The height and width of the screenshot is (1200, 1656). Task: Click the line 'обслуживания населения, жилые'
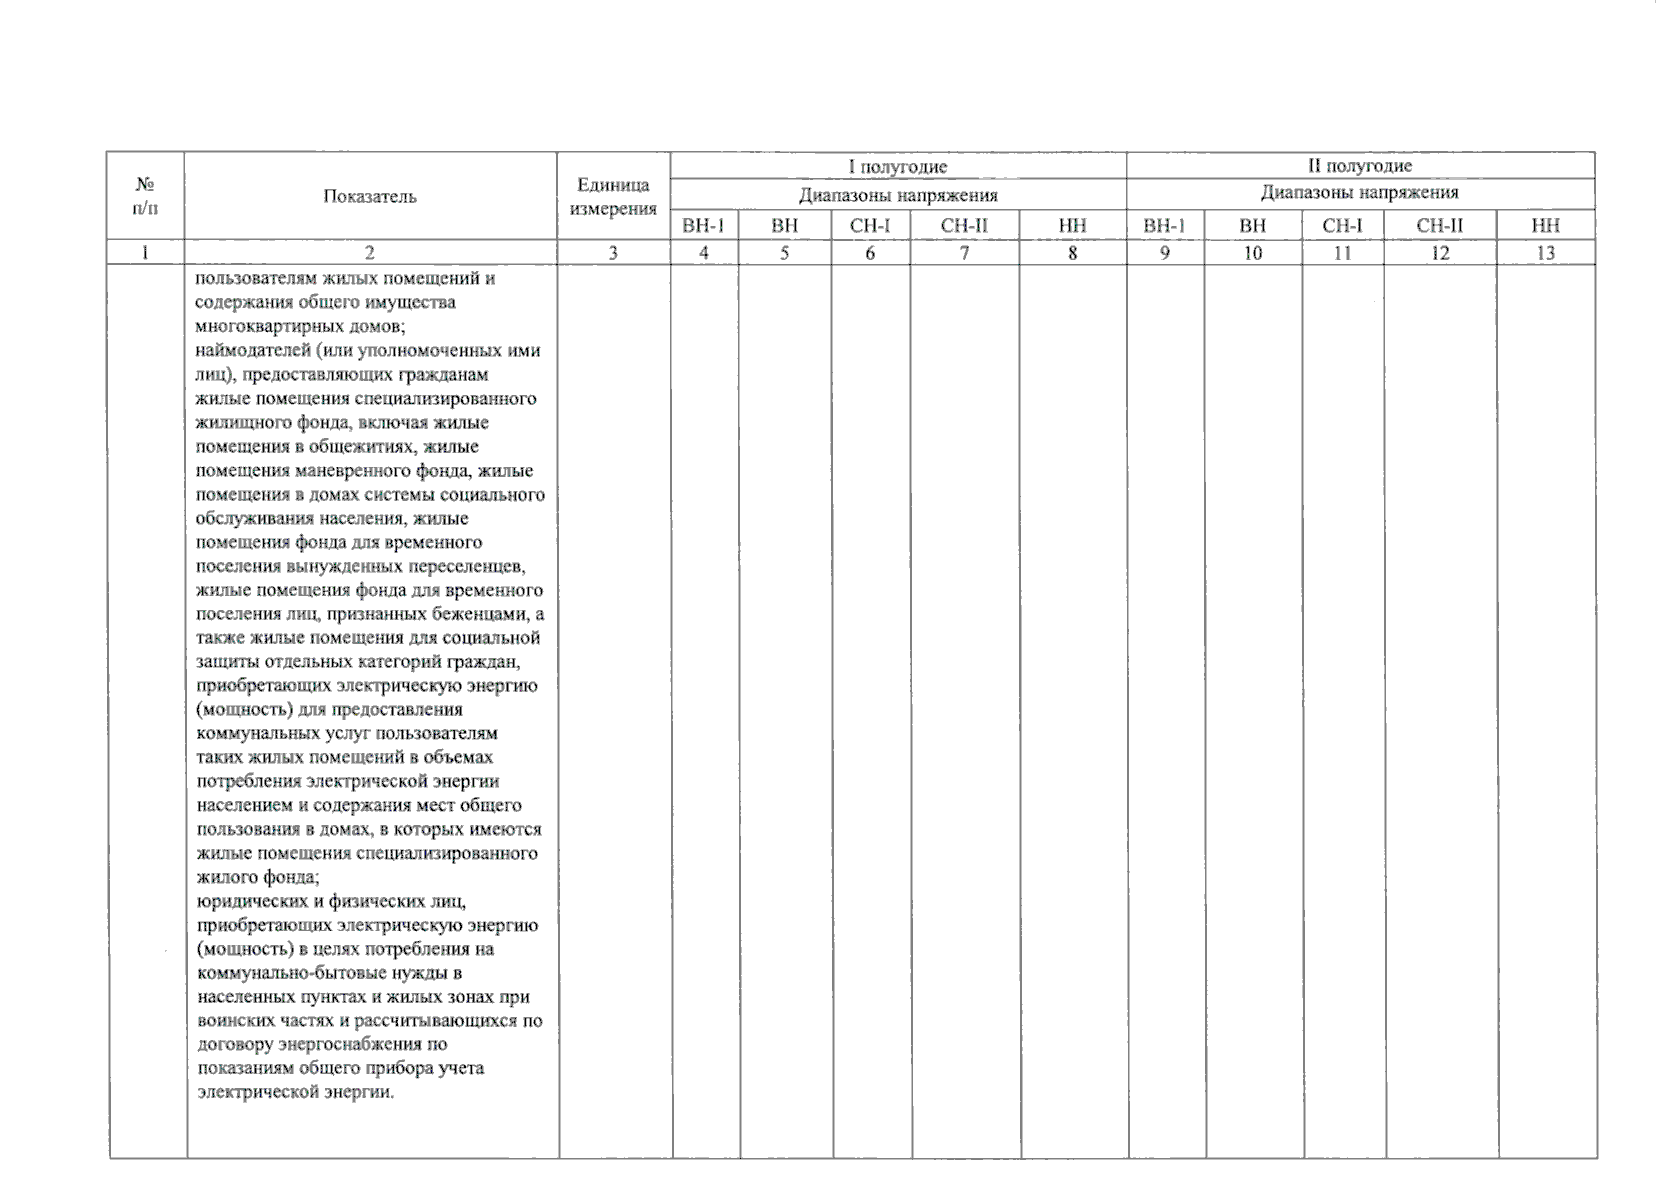point(332,518)
